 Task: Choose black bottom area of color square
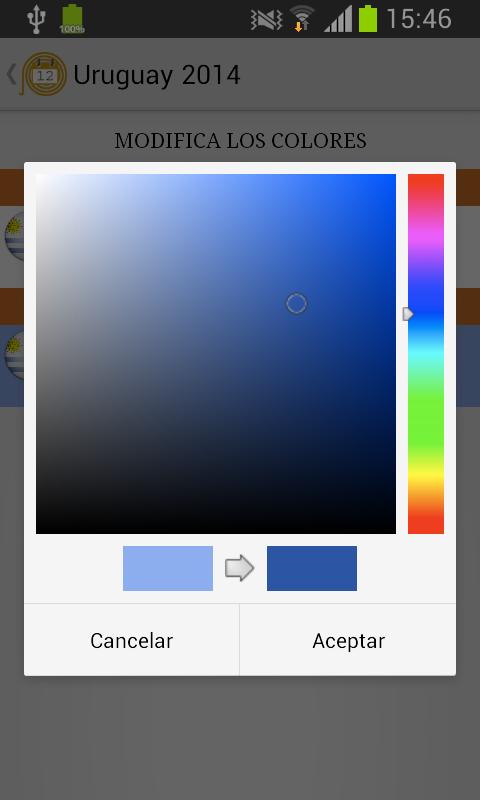click(x=216, y=528)
